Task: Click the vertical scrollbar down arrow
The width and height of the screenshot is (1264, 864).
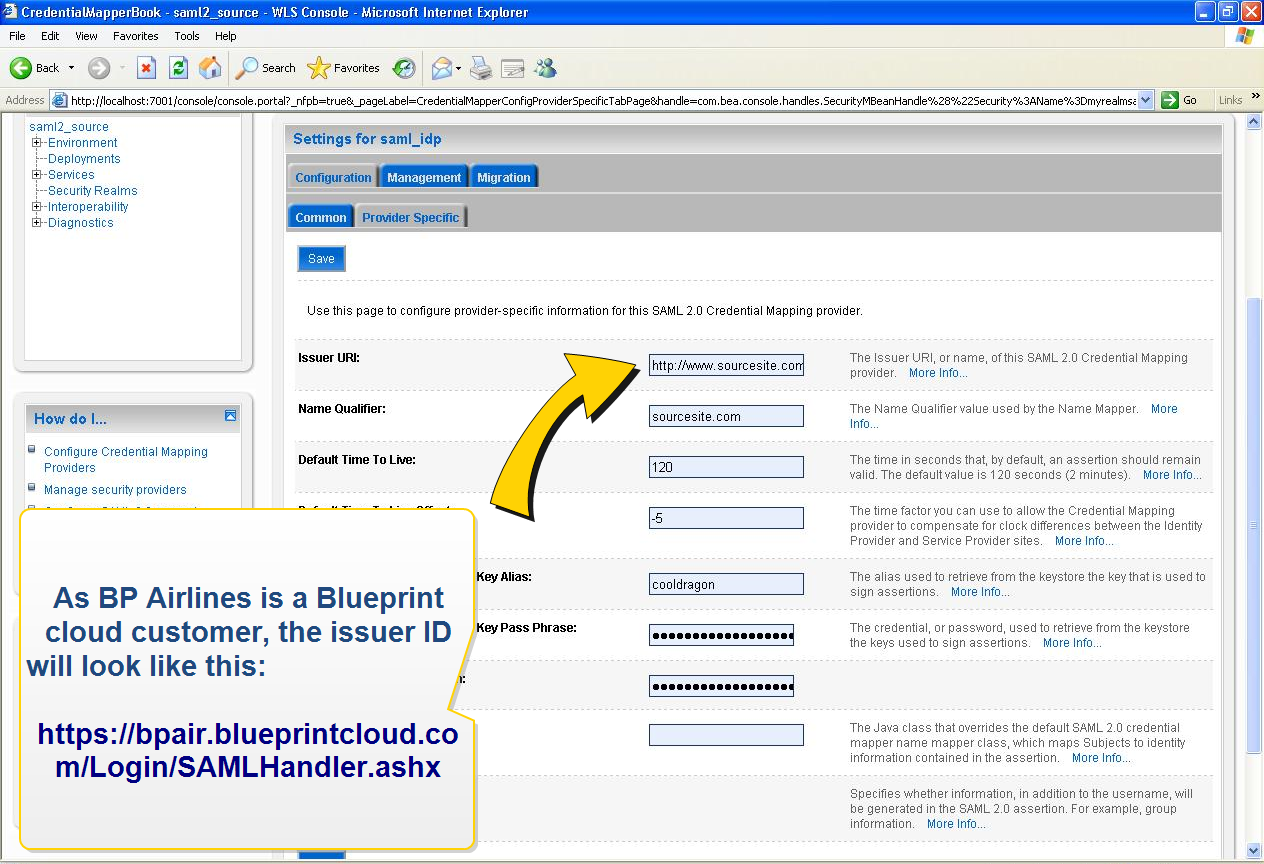Action: point(1254,851)
